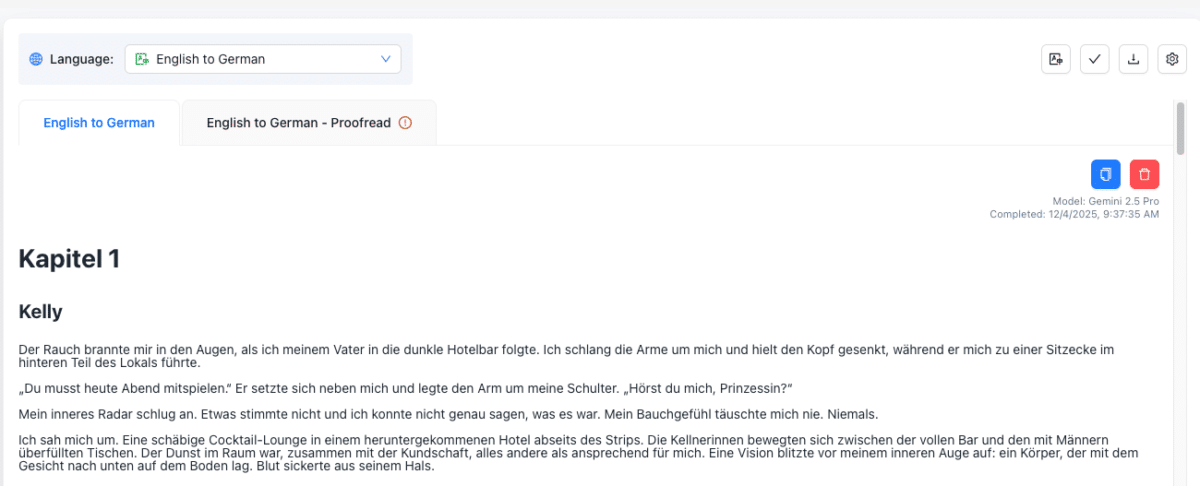Switch to the English to German tab
The height and width of the screenshot is (486, 1200).
coord(99,123)
